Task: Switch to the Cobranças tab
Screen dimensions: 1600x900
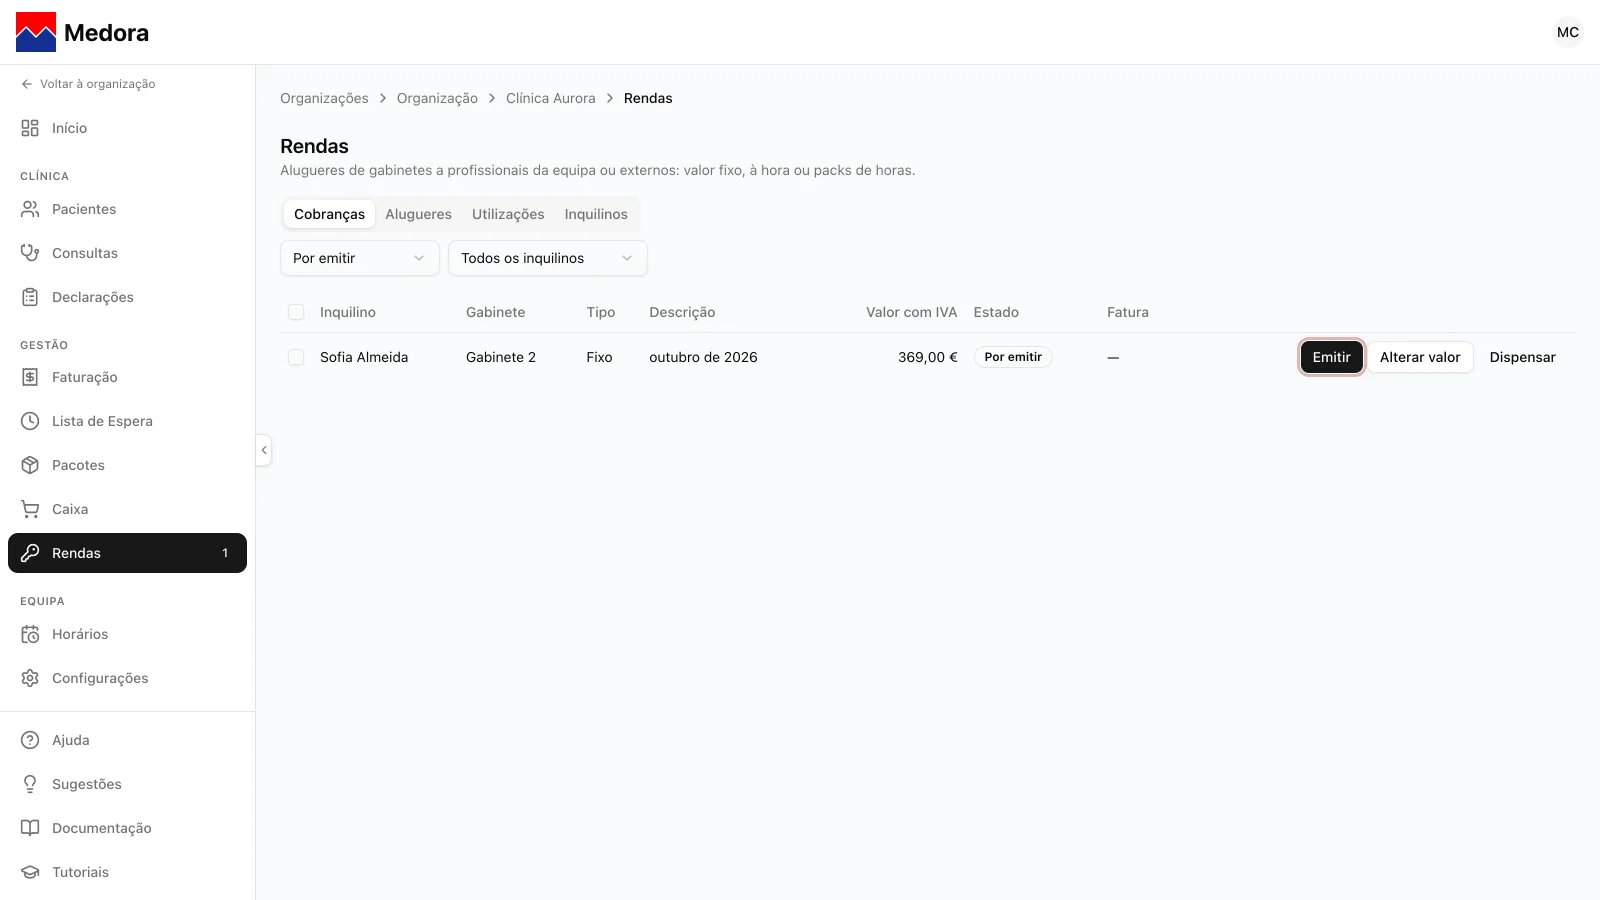Action: [x=329, y=214]
